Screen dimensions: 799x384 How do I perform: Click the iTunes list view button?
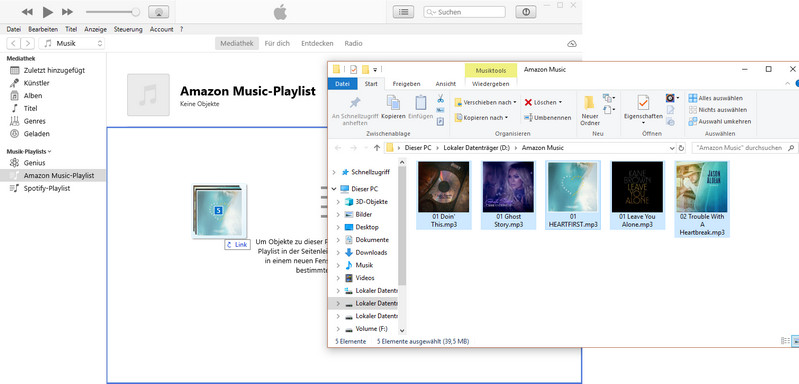tap(403, 12)
